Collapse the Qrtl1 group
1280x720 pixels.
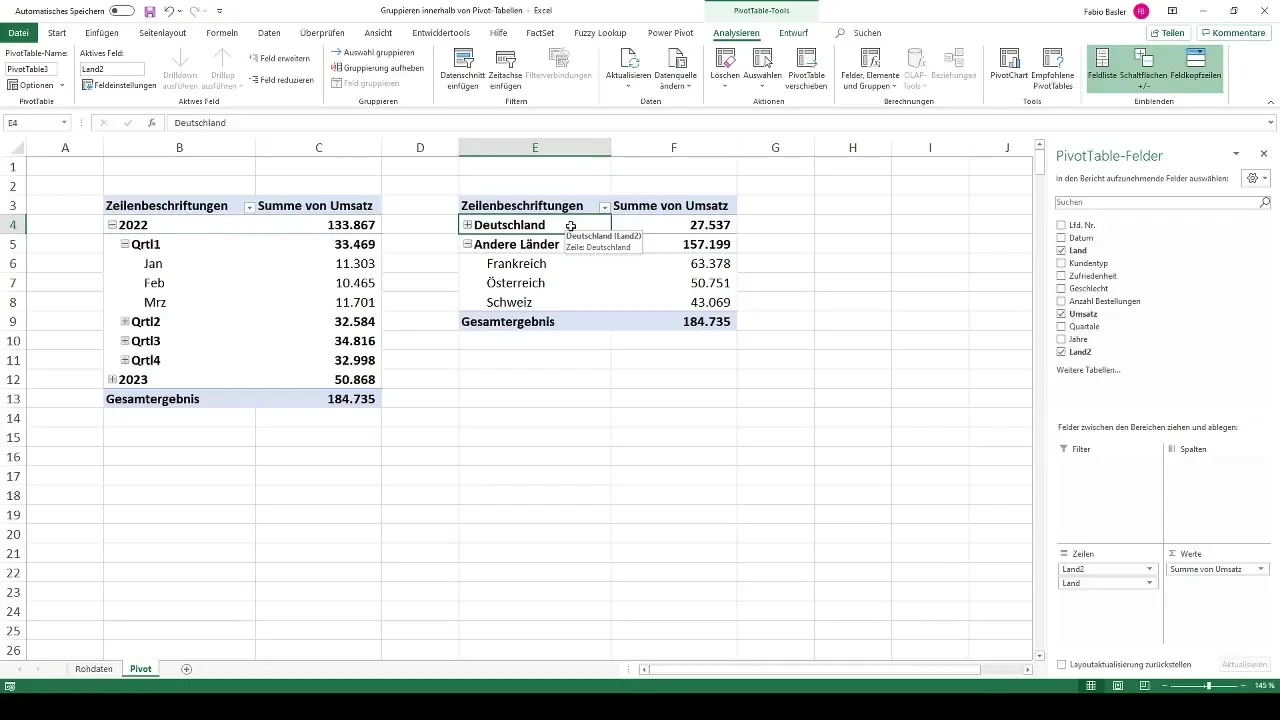pos(125,244)
